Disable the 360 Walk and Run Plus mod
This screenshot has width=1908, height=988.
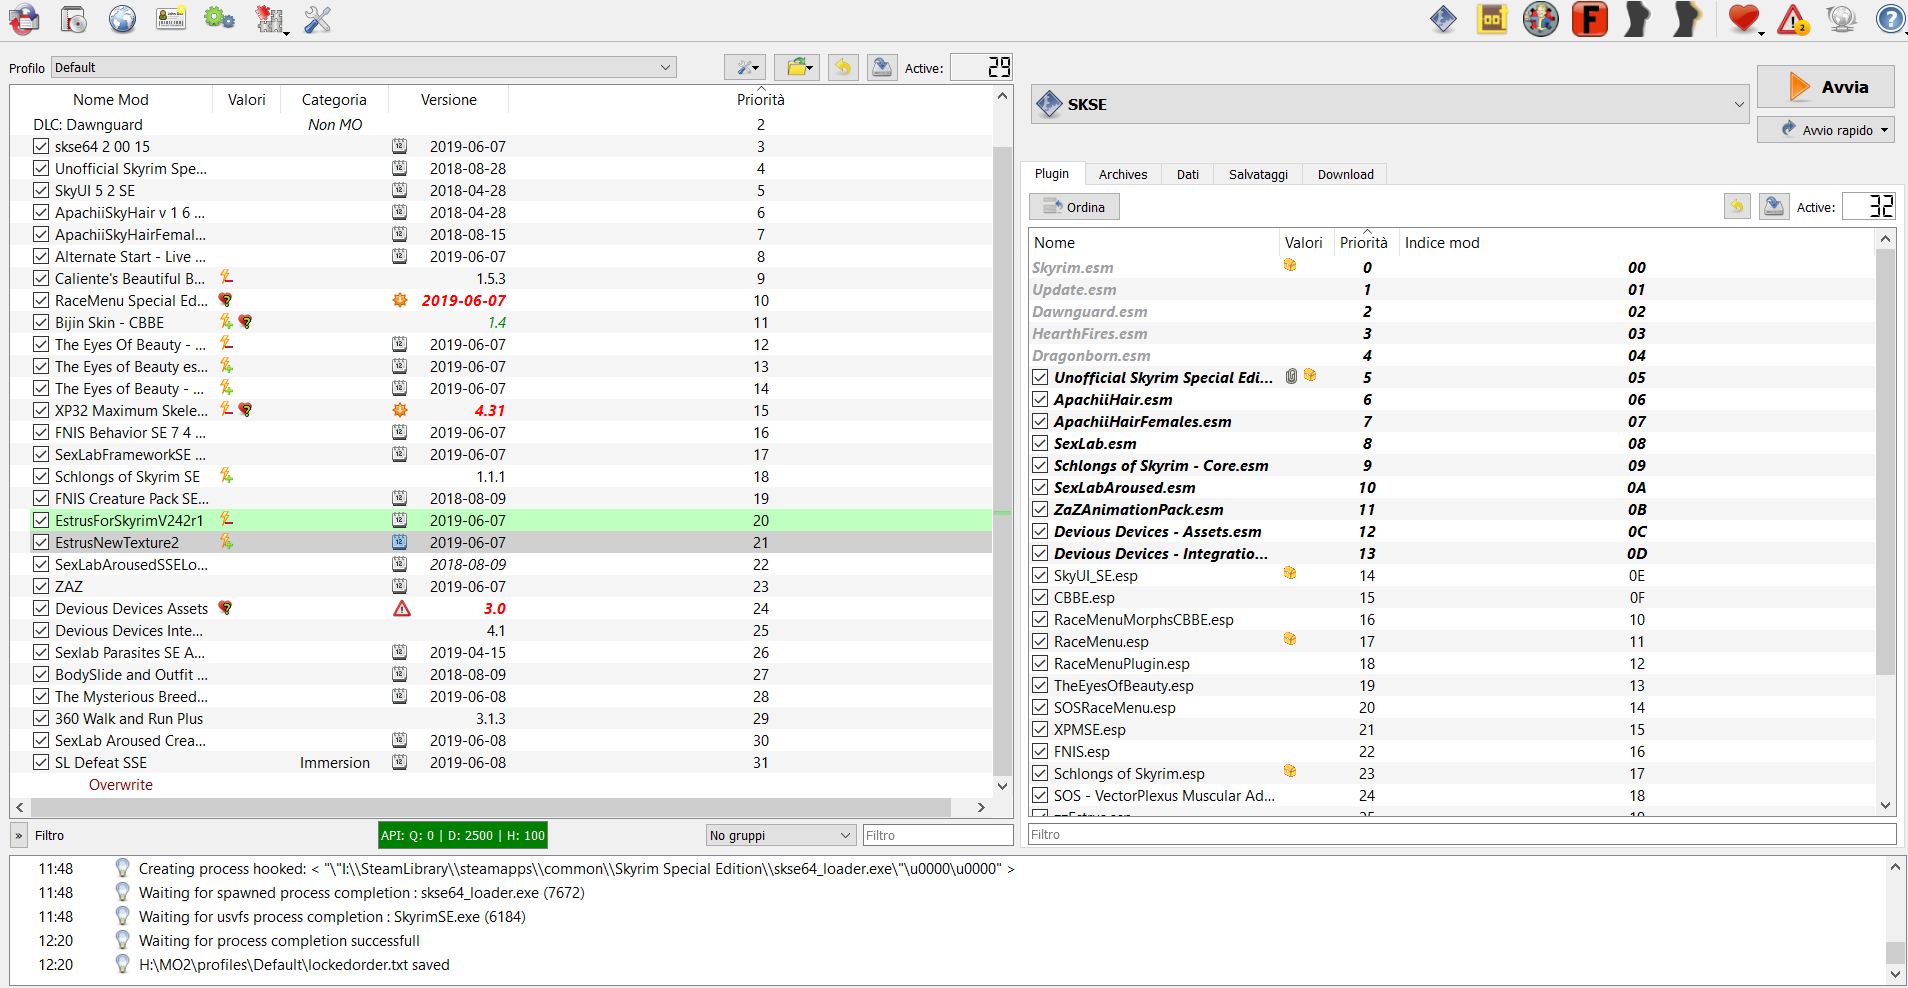point(41,718)
